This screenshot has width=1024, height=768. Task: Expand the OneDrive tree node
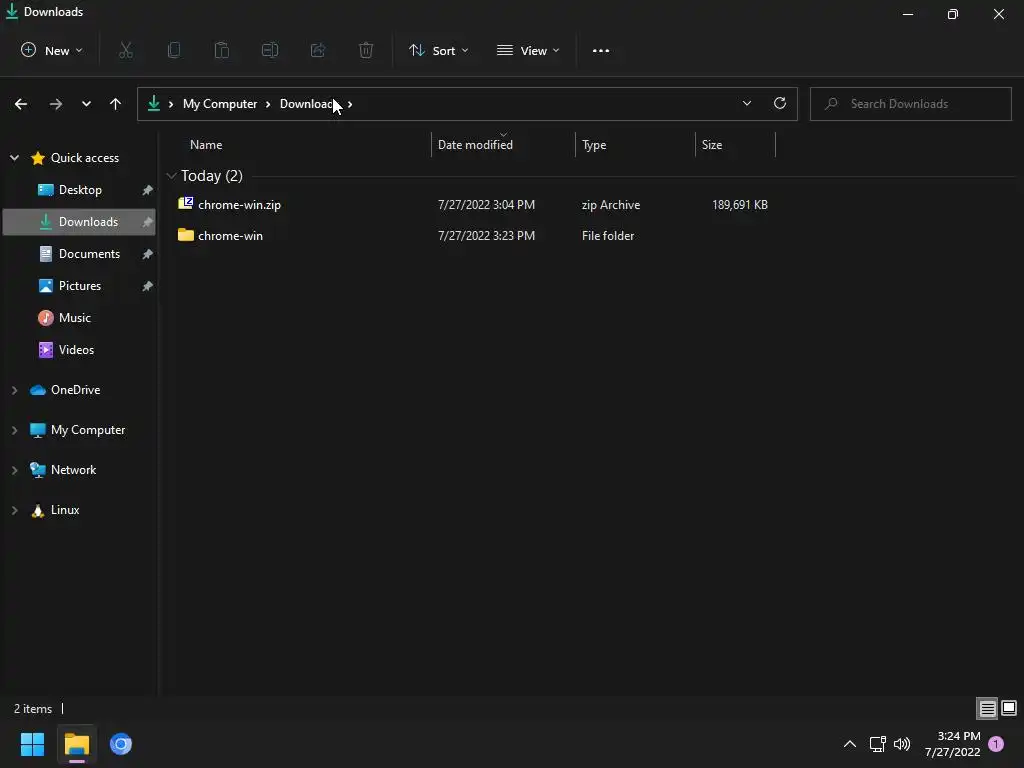(14, 390)
